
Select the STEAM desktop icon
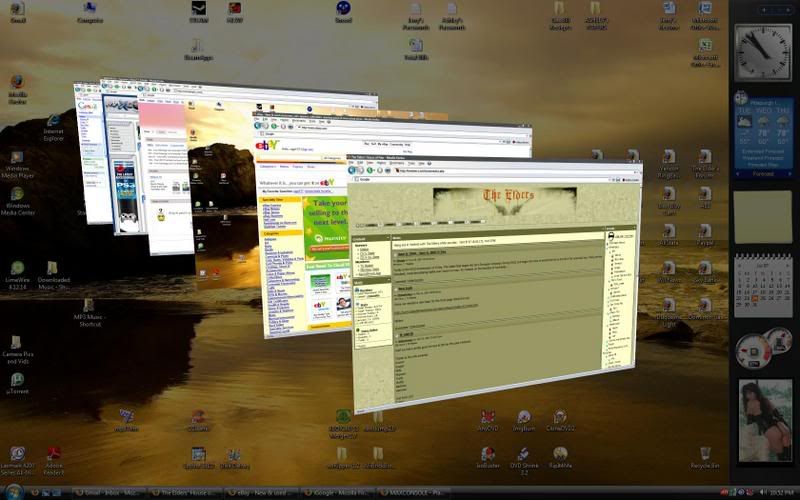pyautogui.click(x=198, y=13)
